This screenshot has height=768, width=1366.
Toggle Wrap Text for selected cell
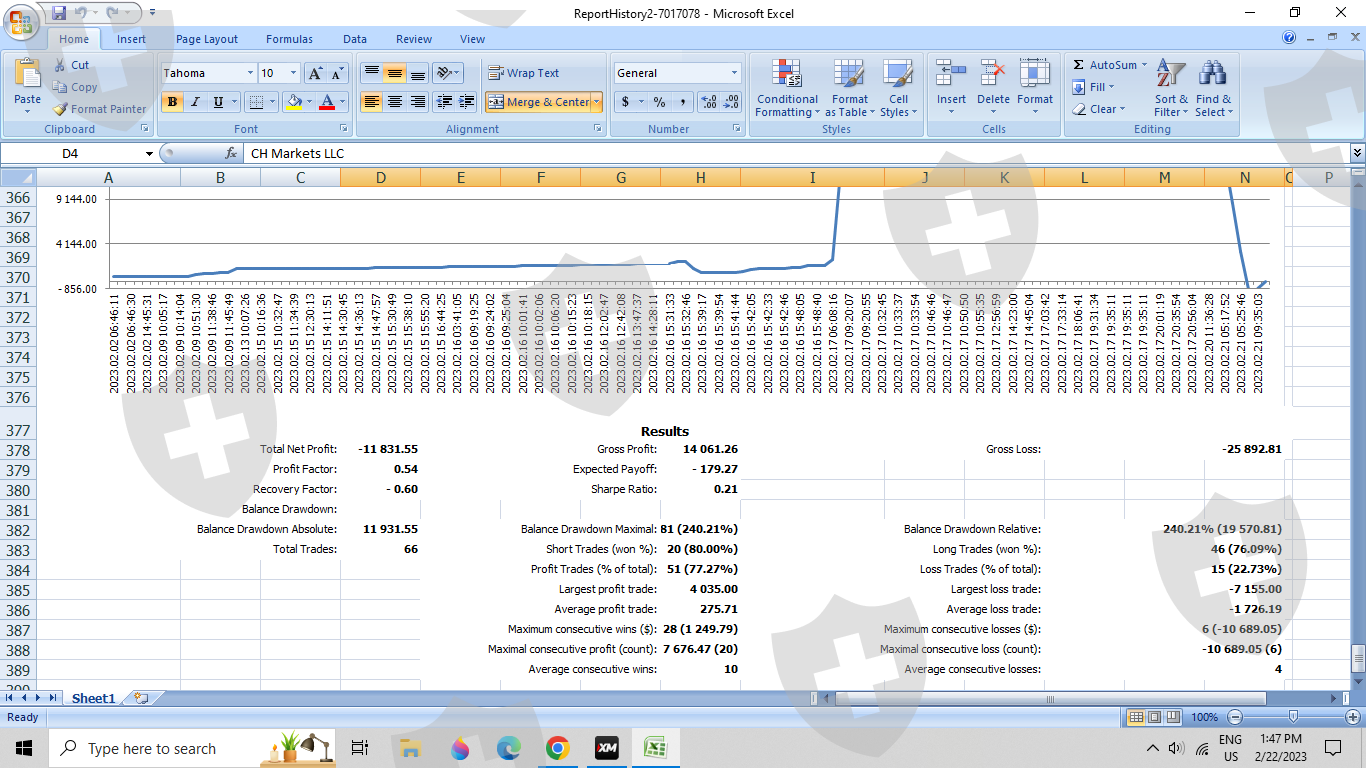click(x=523, y=73)
